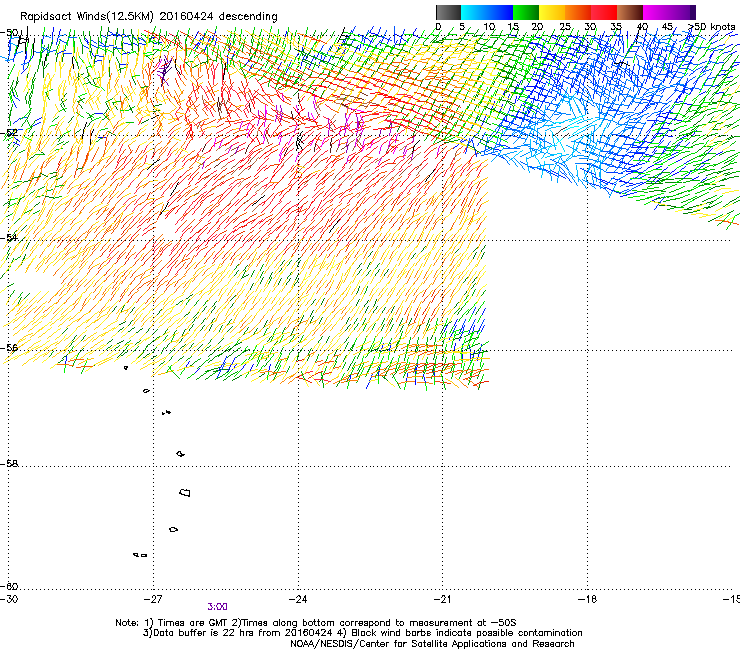Select the orange 25-30 knots legend segment
The width and height of the screenshot is (740, 650).
pyautogui.click(x=578, y=12)
